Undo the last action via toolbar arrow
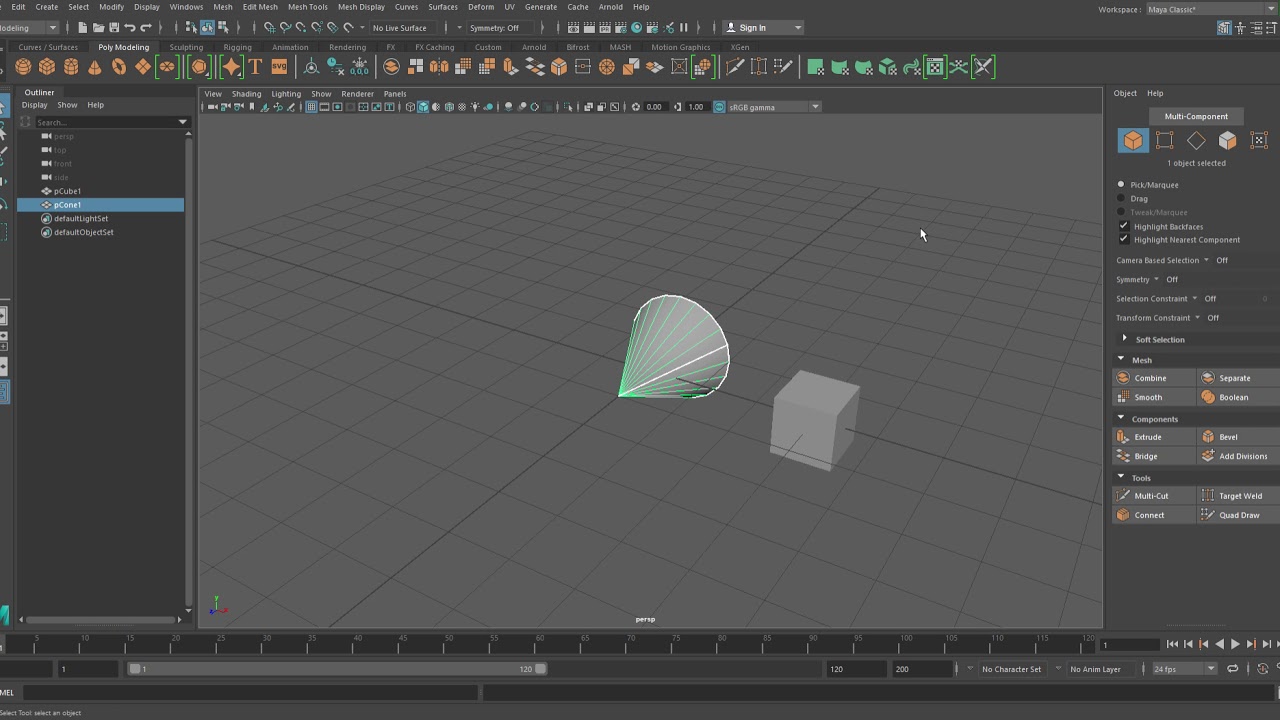1280x720 pixels. [x=130, y=27]
